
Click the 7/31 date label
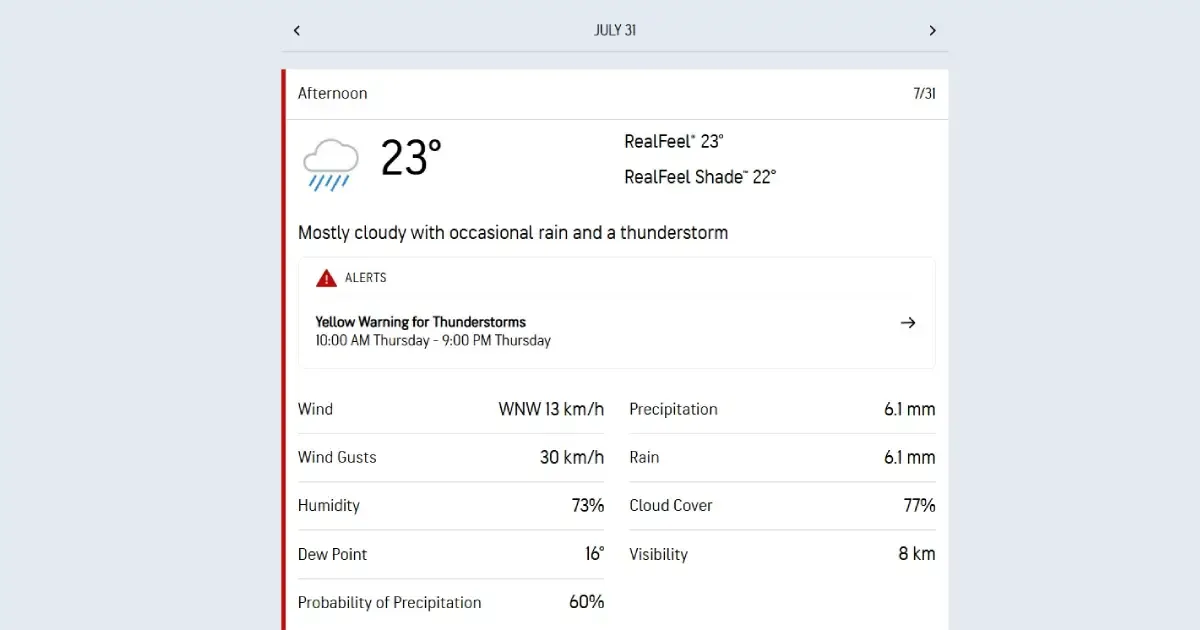(x=924, y=93)
